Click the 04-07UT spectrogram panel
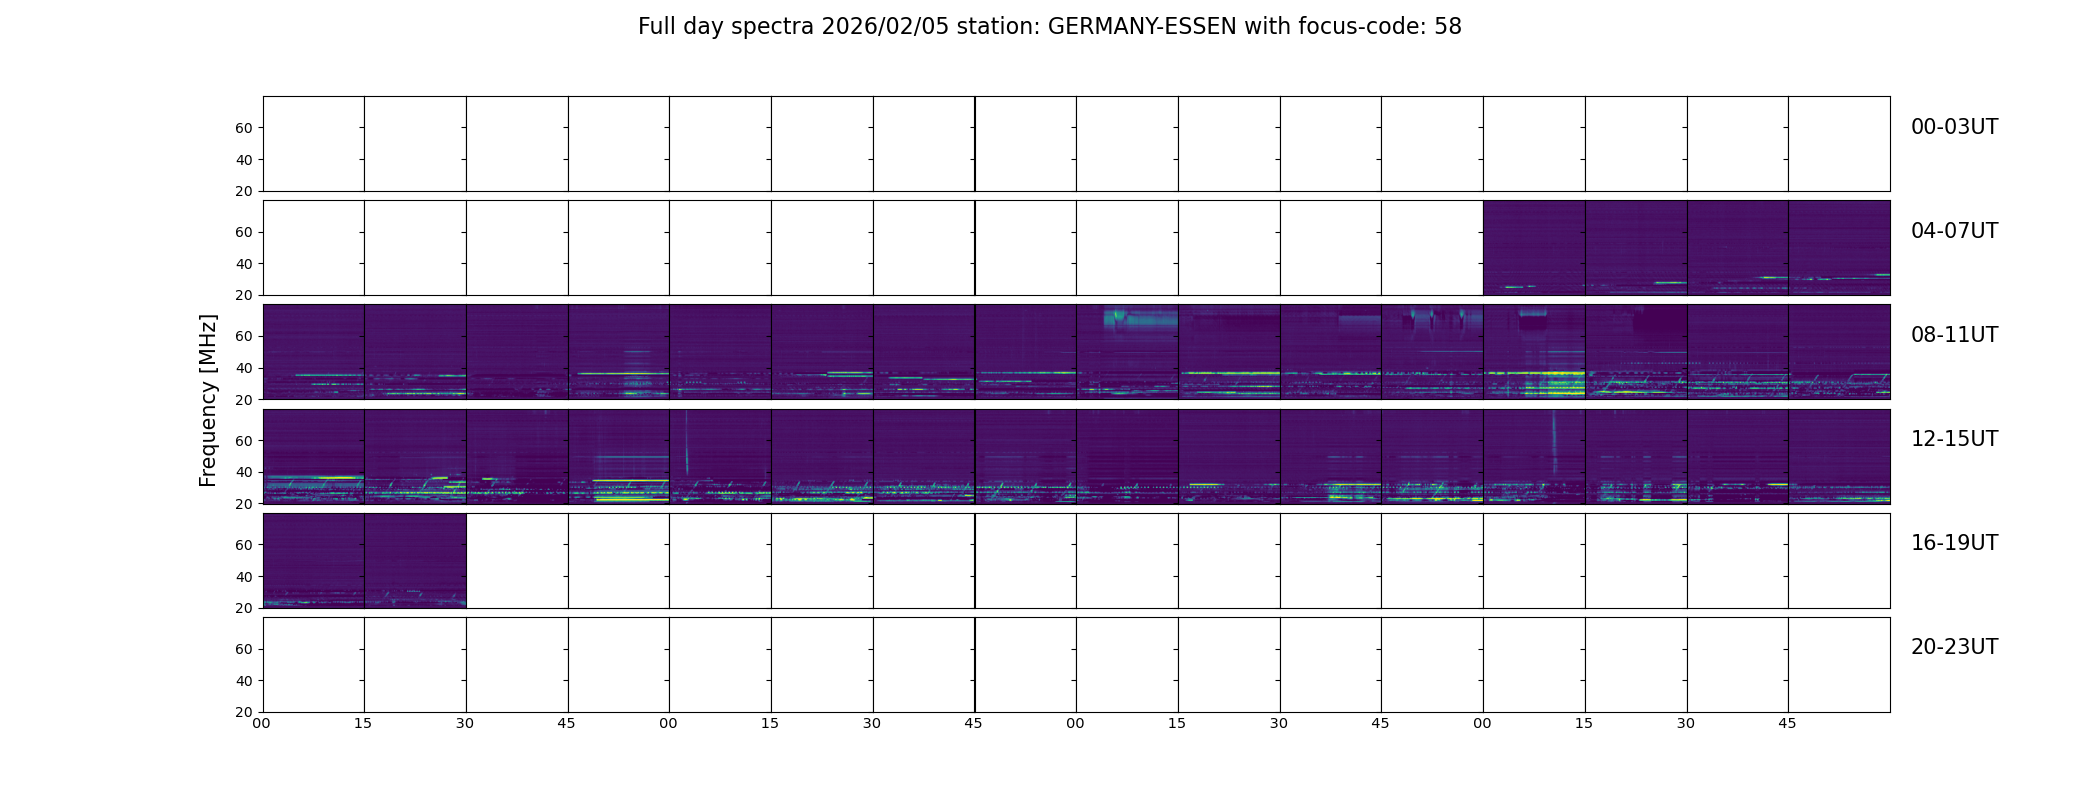The width and height of the screenshot is (2100, 800). point(1076,248)
